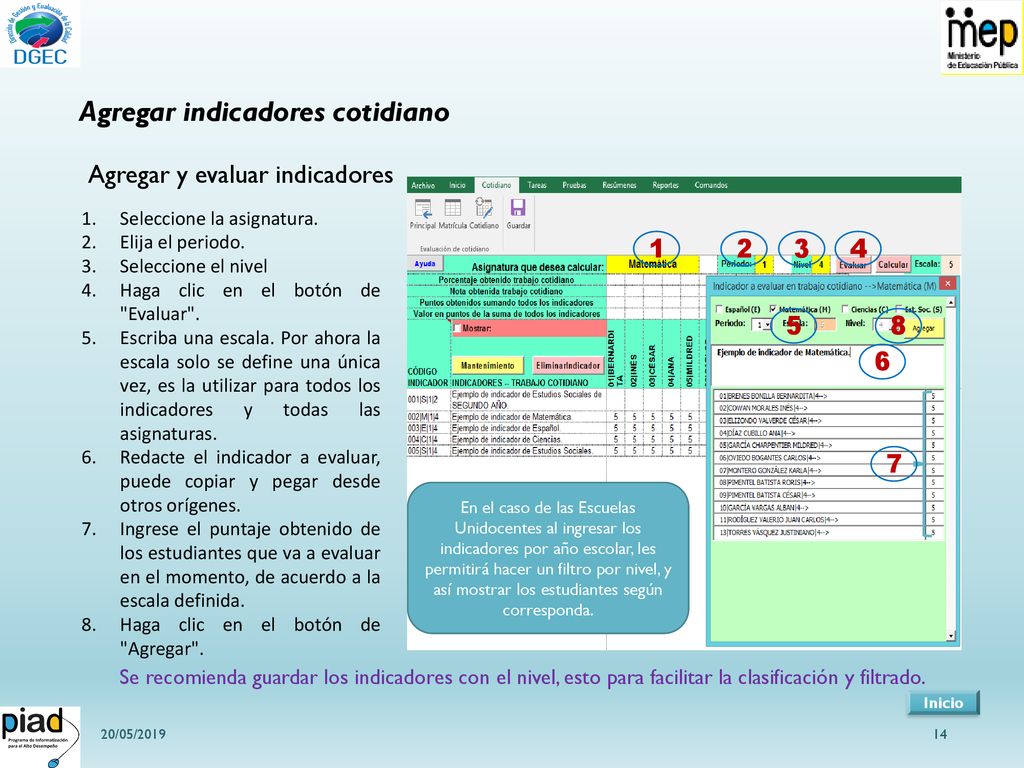Click the Evaluar button
The height and width of the screenshot is (768, 1024).
[x=853, y=264]
